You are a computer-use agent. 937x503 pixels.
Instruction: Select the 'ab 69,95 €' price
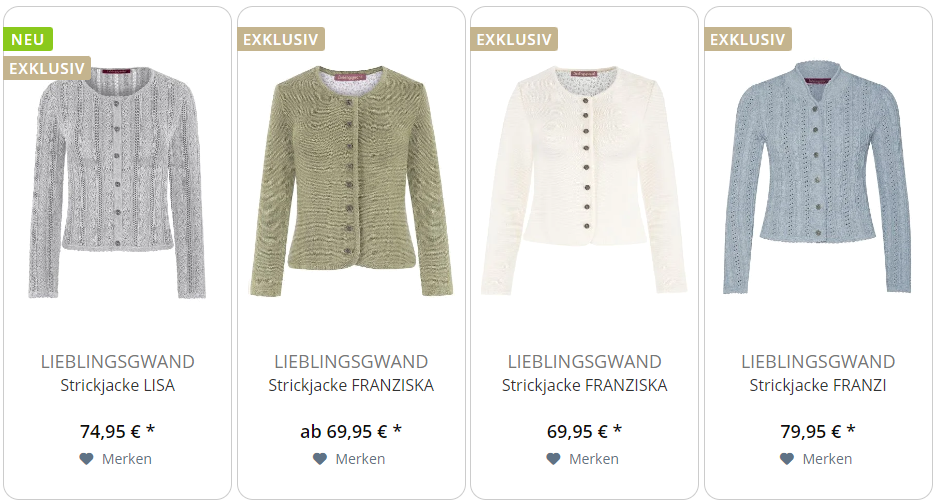[x=351, y=432]
